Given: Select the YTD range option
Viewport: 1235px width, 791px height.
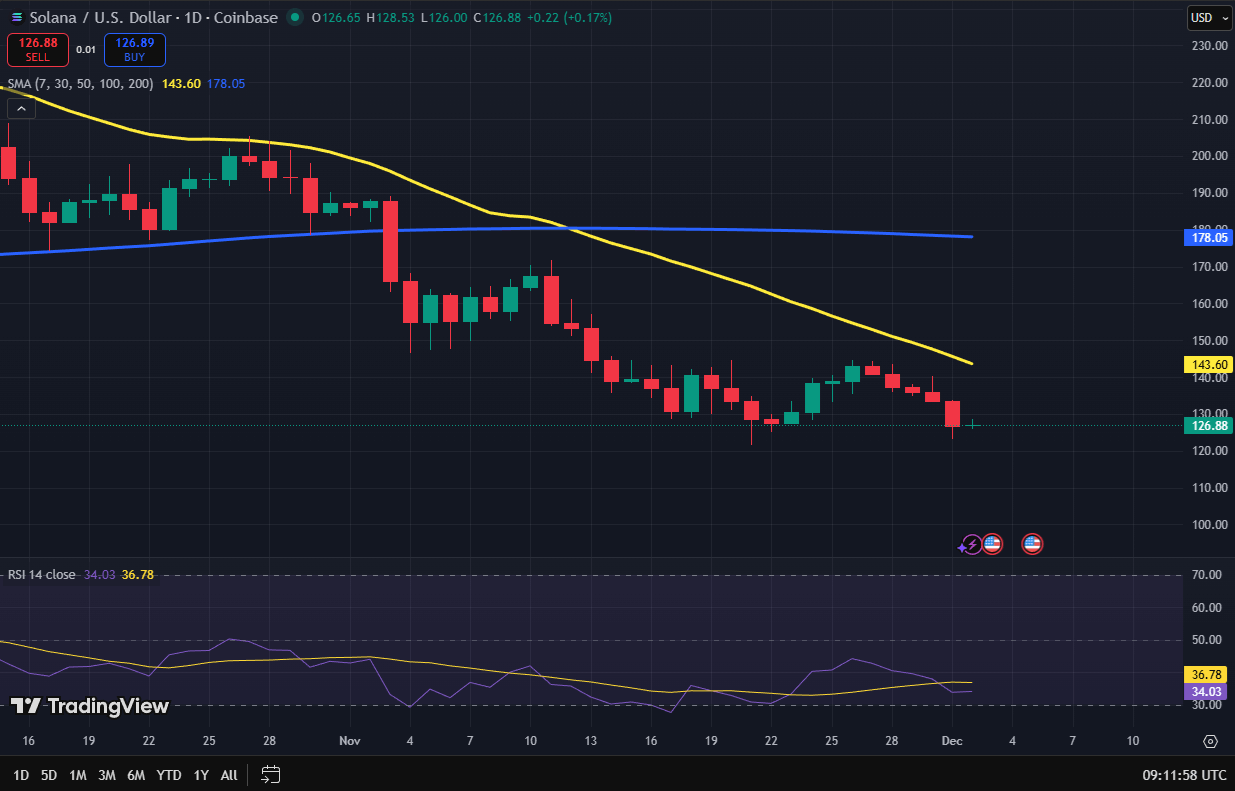Looking at the screenshot, I should (169, 775).
